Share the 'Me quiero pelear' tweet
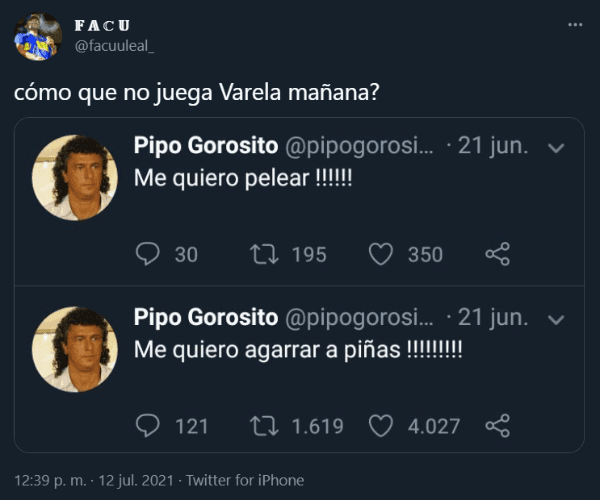This screenshot has width=600, height=500. coord(497,254)
